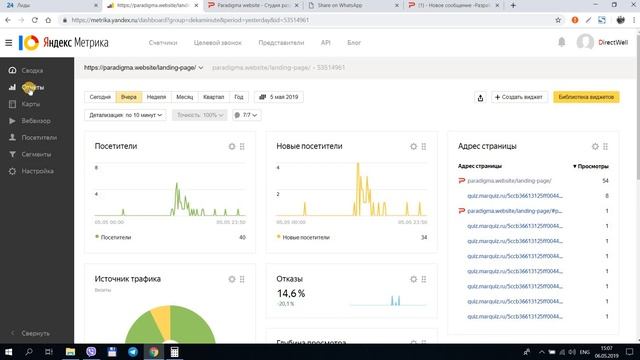Select the Неделя period

point(156,97)
